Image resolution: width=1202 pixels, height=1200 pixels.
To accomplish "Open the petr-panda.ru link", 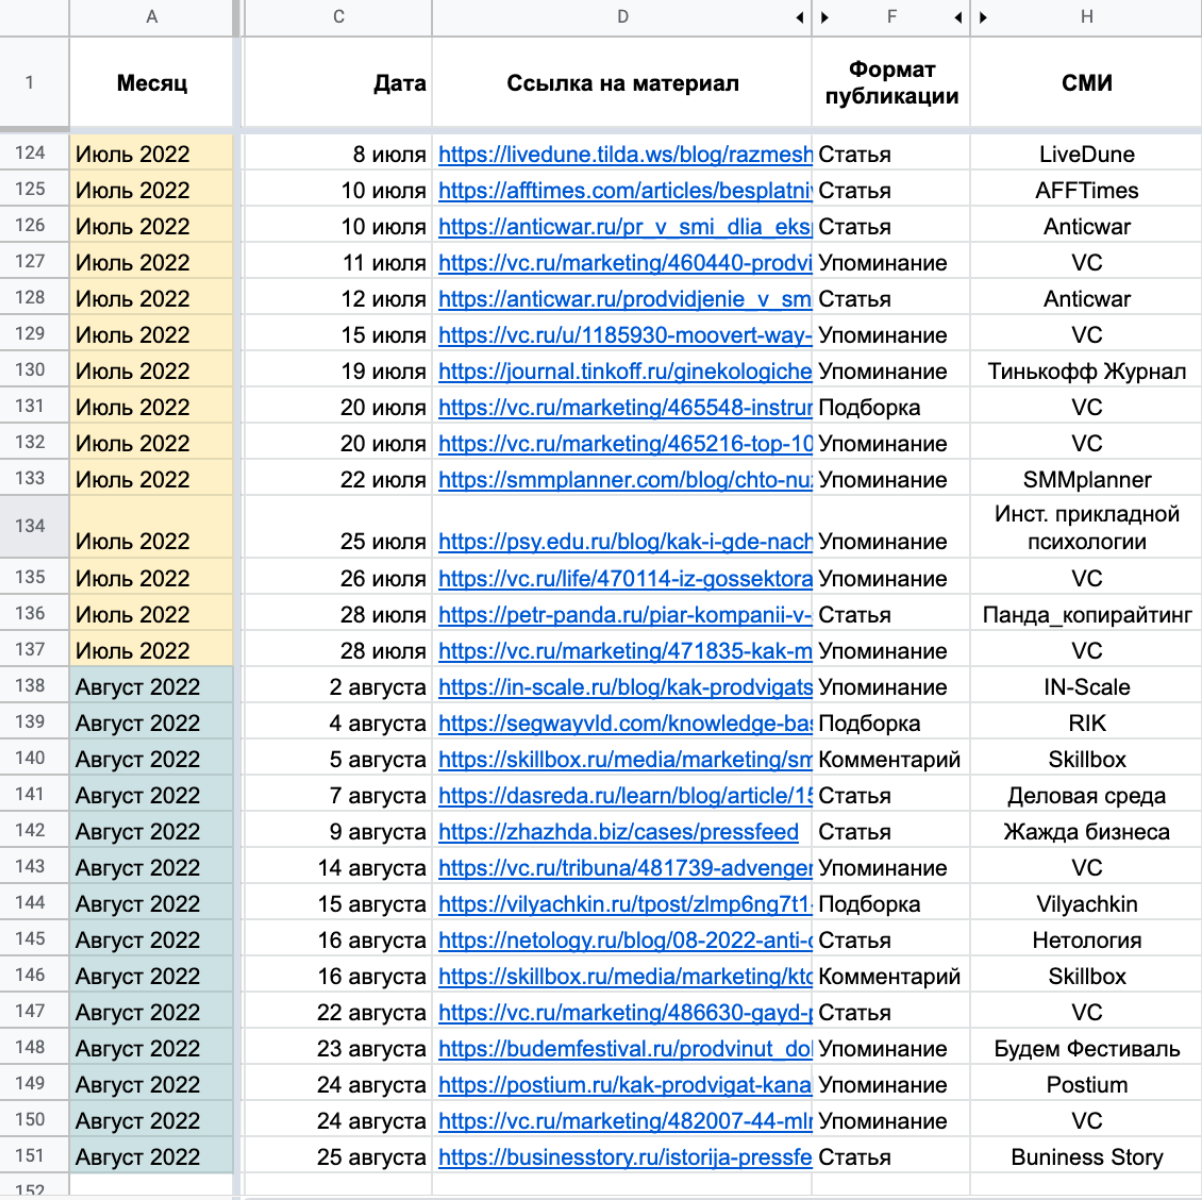I will coord(625,615).
